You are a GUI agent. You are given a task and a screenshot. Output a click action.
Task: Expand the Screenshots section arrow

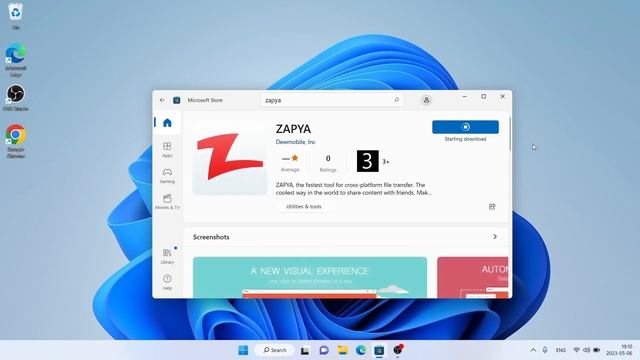tap(495, 237)
